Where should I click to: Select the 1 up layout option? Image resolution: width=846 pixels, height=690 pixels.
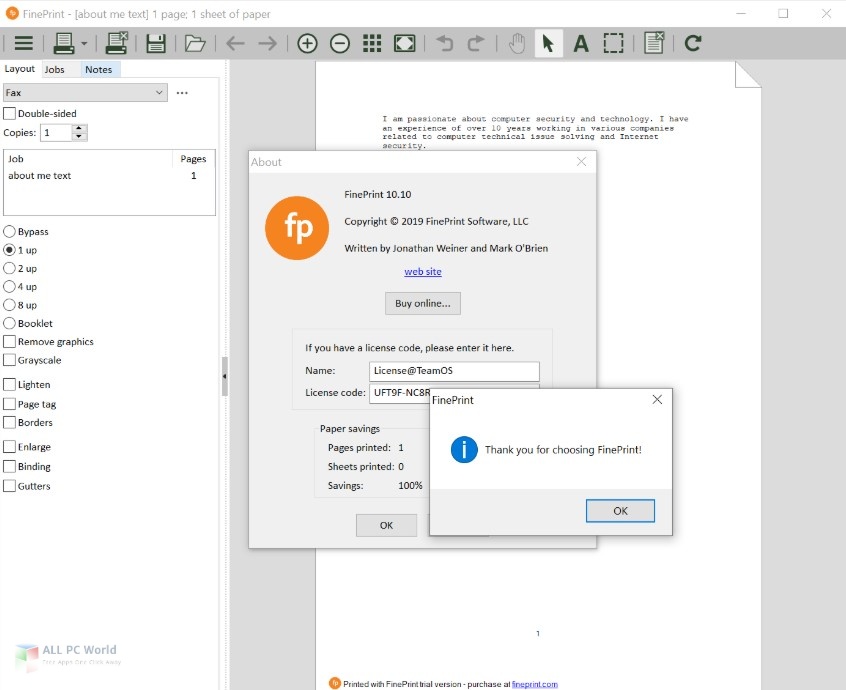click(x=9, y=250)
